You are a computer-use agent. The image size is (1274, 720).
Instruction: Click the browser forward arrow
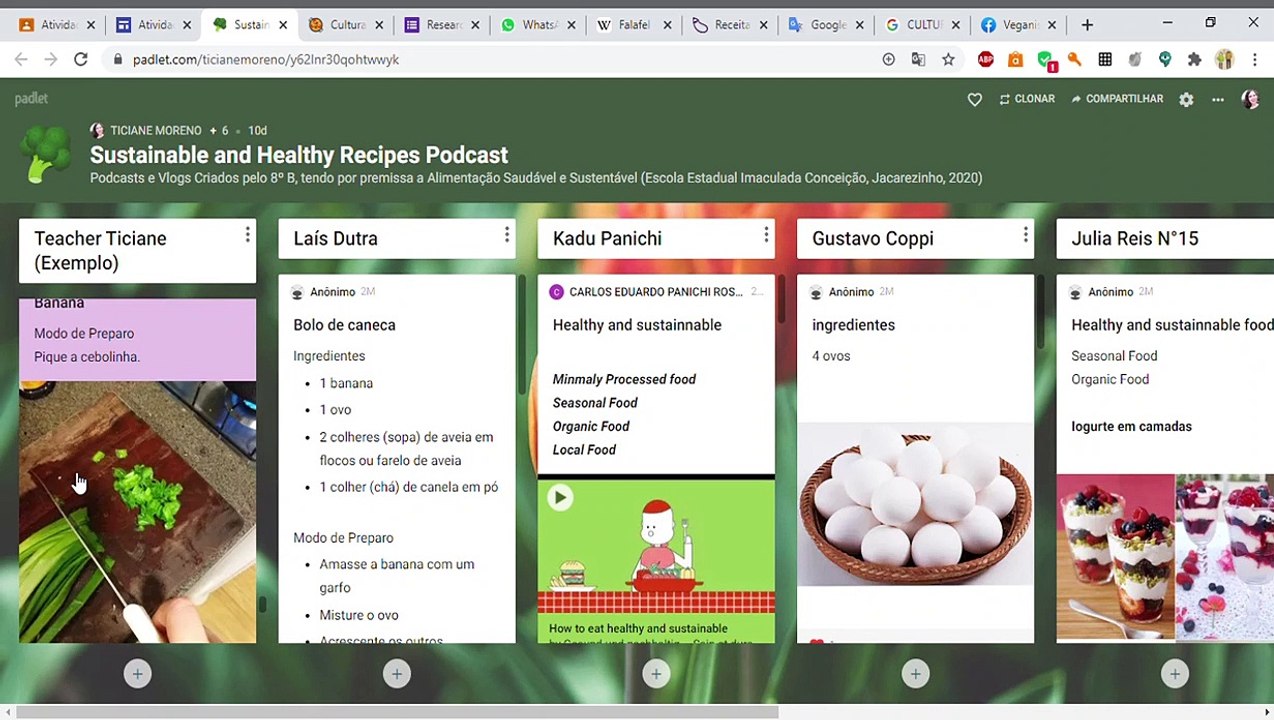pos(51,60)
